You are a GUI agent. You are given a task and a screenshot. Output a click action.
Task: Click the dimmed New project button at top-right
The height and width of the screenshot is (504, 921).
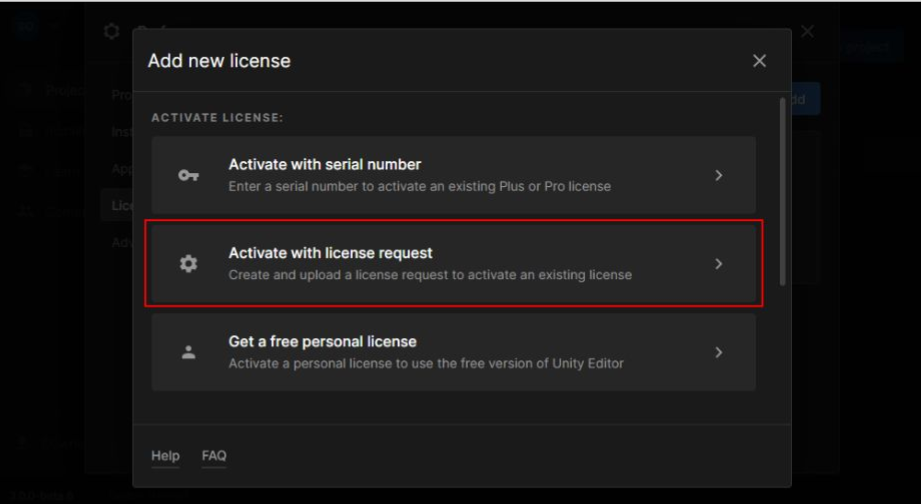coord(869,46)
